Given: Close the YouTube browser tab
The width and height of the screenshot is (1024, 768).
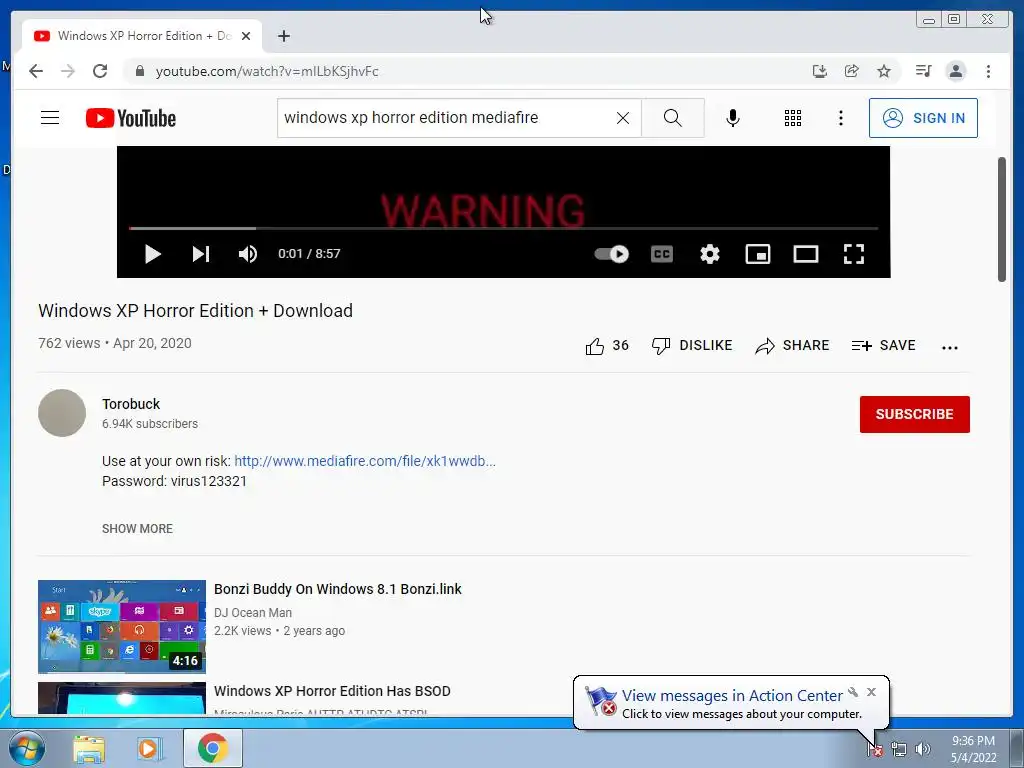Looking at the screenshot, I should click(x=246, y=36).
